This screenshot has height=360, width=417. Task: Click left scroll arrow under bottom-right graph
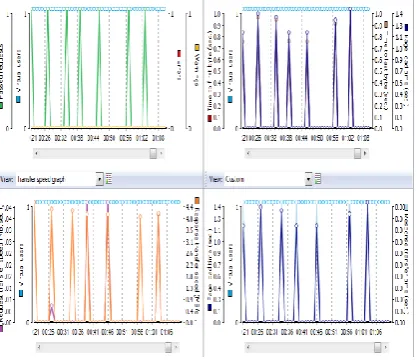(248, 347)
